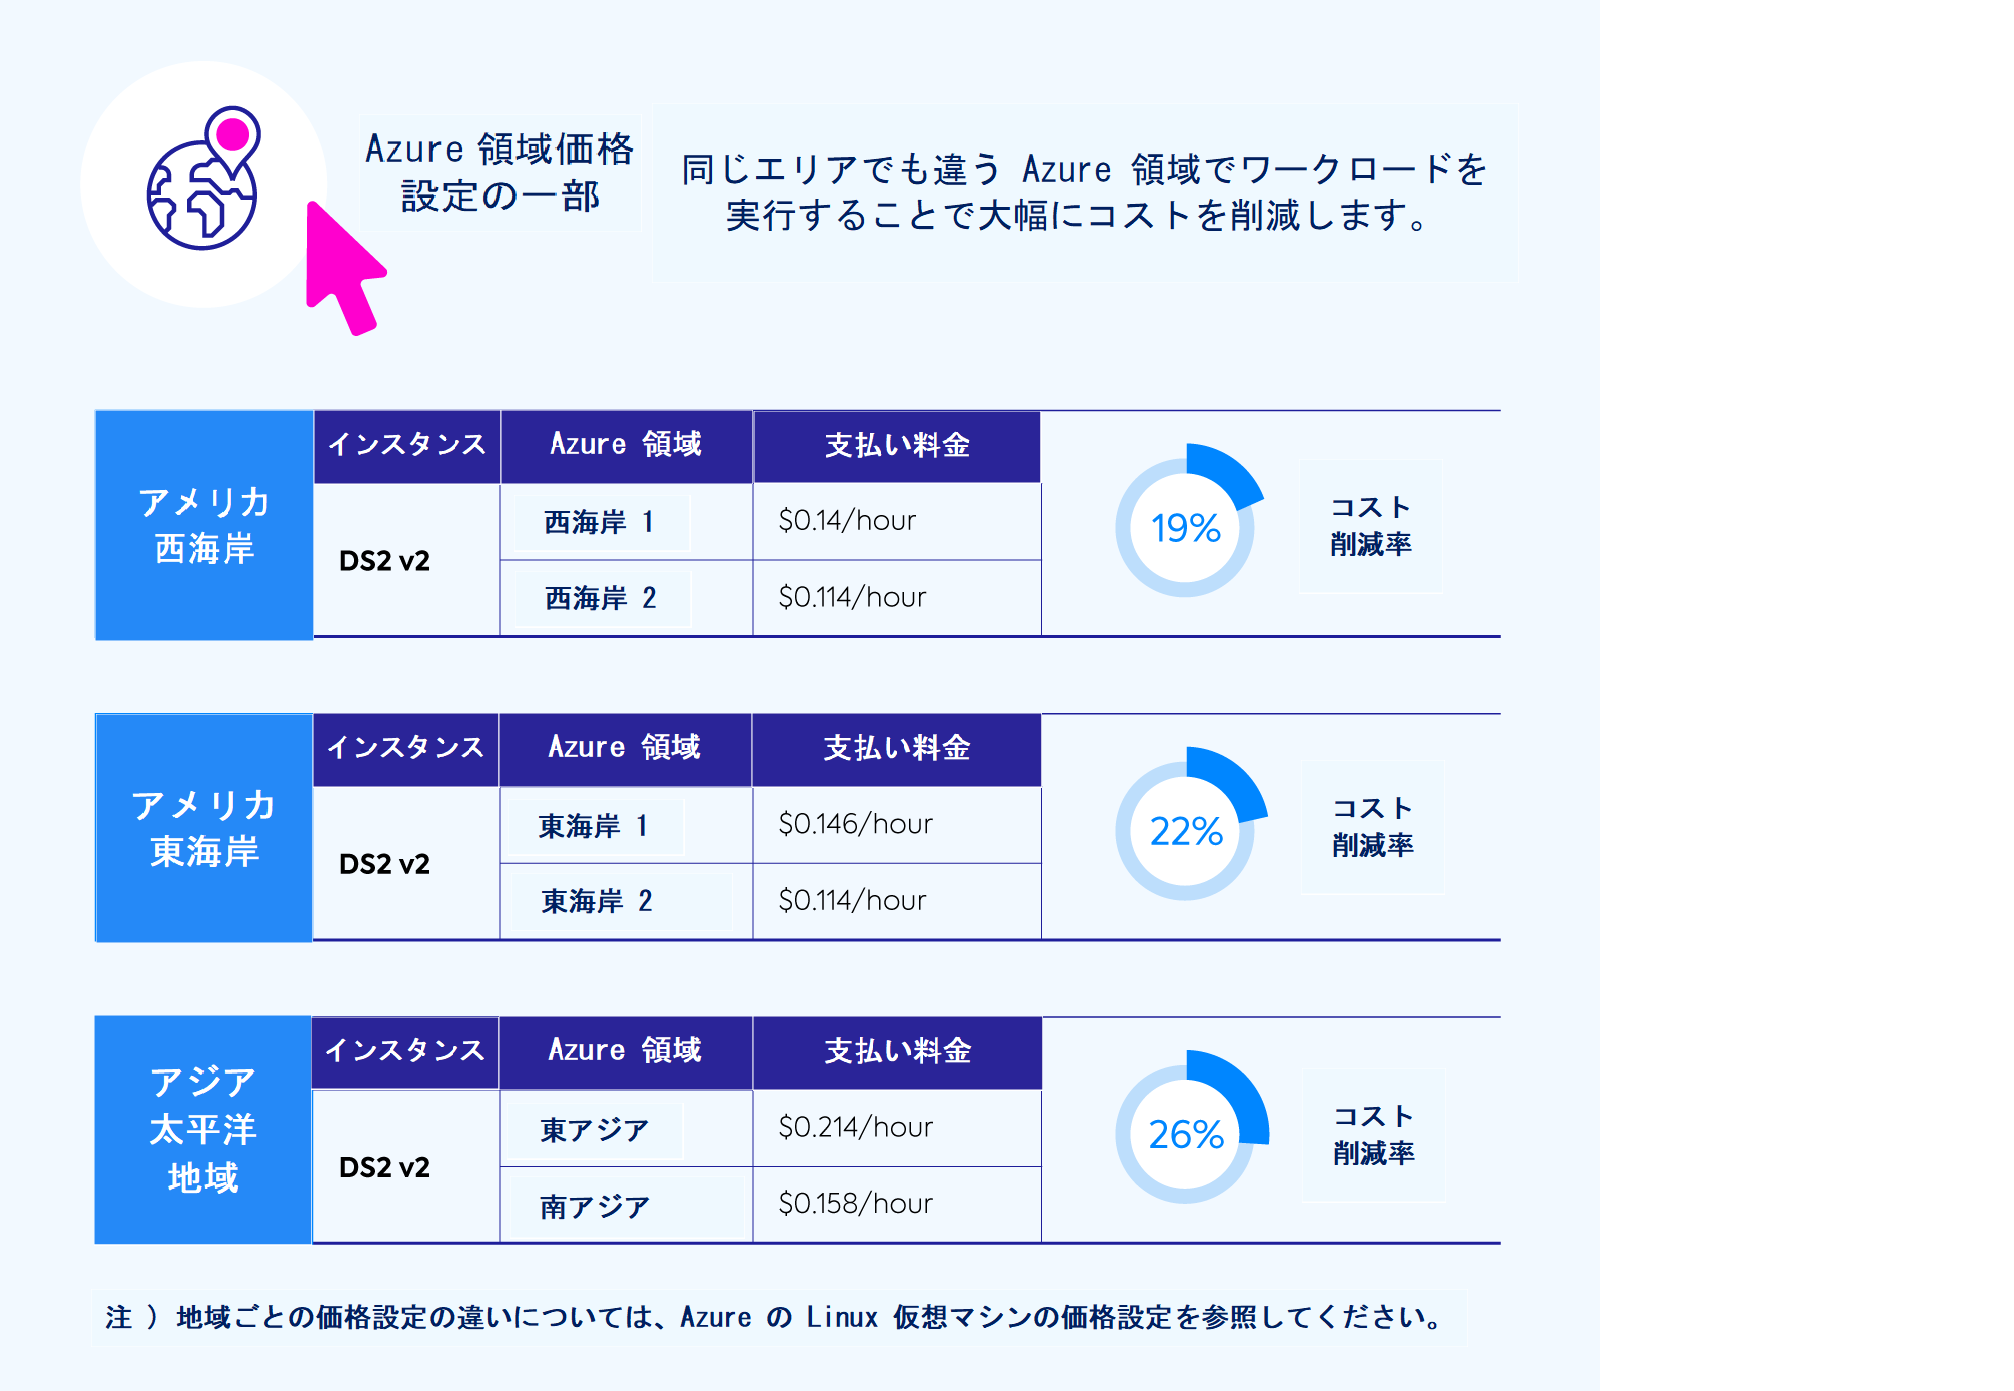This screenshot has width=2014, height=1391.
Task: Select the アメリカ東海岸 region block
Action: 204,828
